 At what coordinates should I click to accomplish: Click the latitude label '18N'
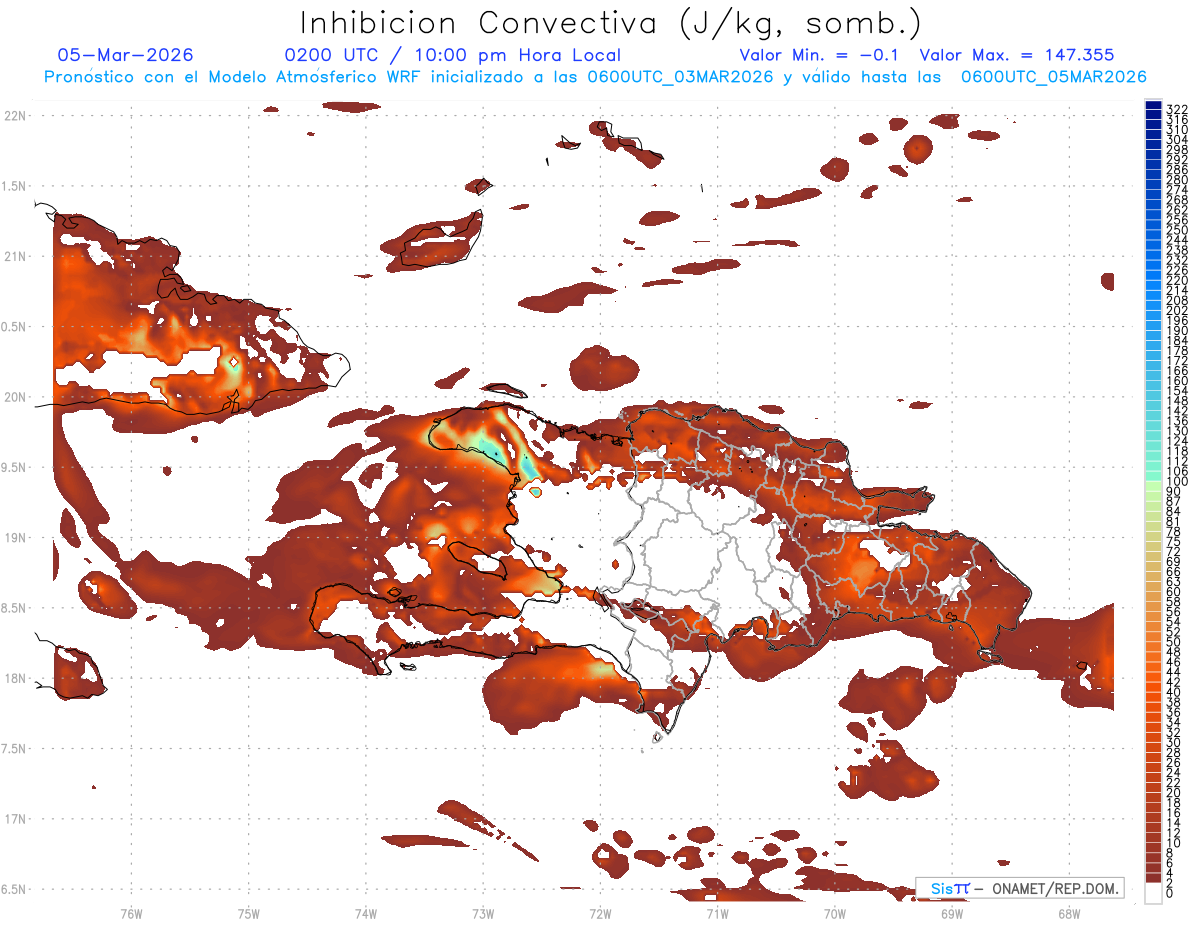pos(14,678)
